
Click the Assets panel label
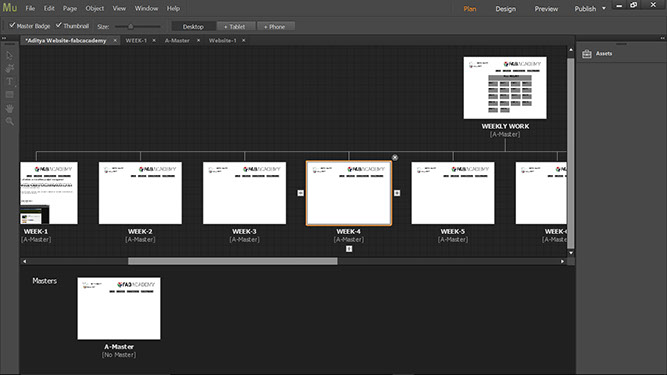(x=604, y=54)
